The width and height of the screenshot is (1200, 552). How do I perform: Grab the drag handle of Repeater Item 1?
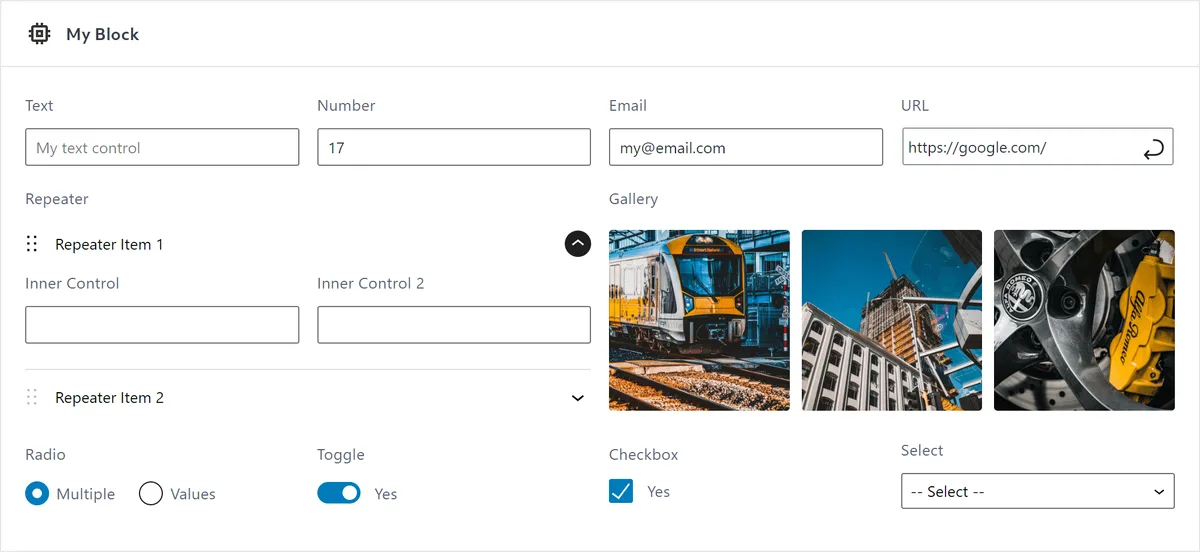32,244
